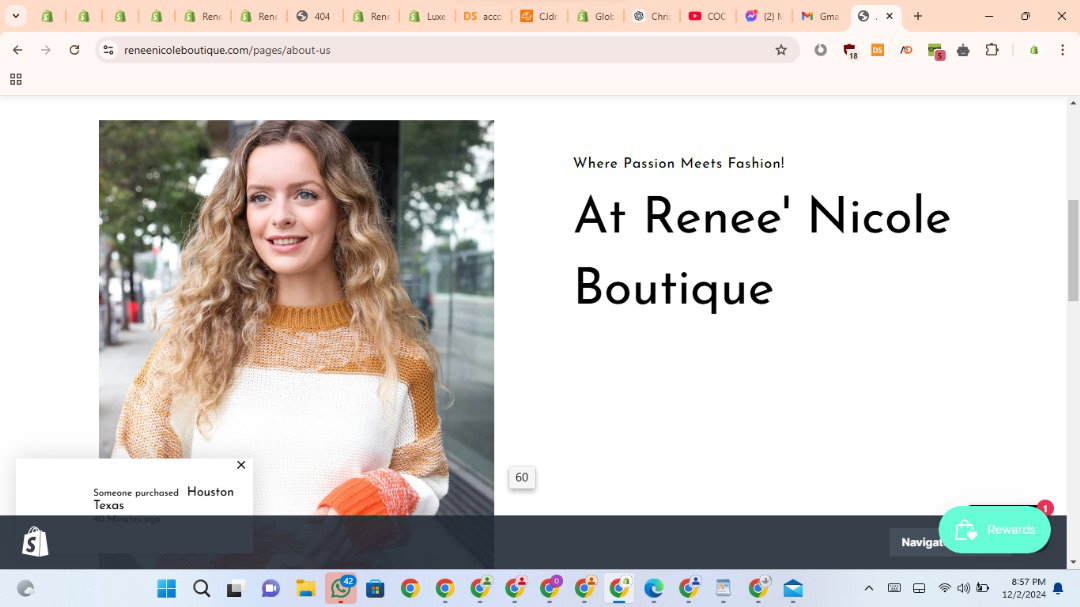Close the purchase notification popup
The width and height of the screenshot is (1080, 607).
241,465
